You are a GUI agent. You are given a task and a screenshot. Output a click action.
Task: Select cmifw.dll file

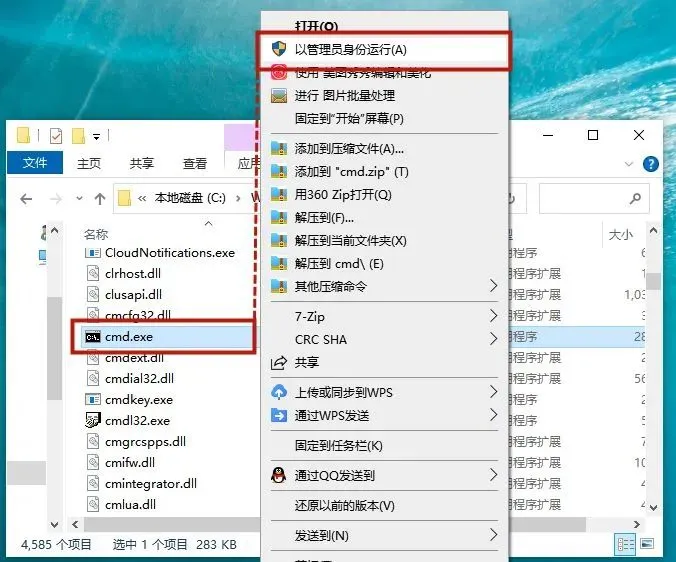(130, 463)
